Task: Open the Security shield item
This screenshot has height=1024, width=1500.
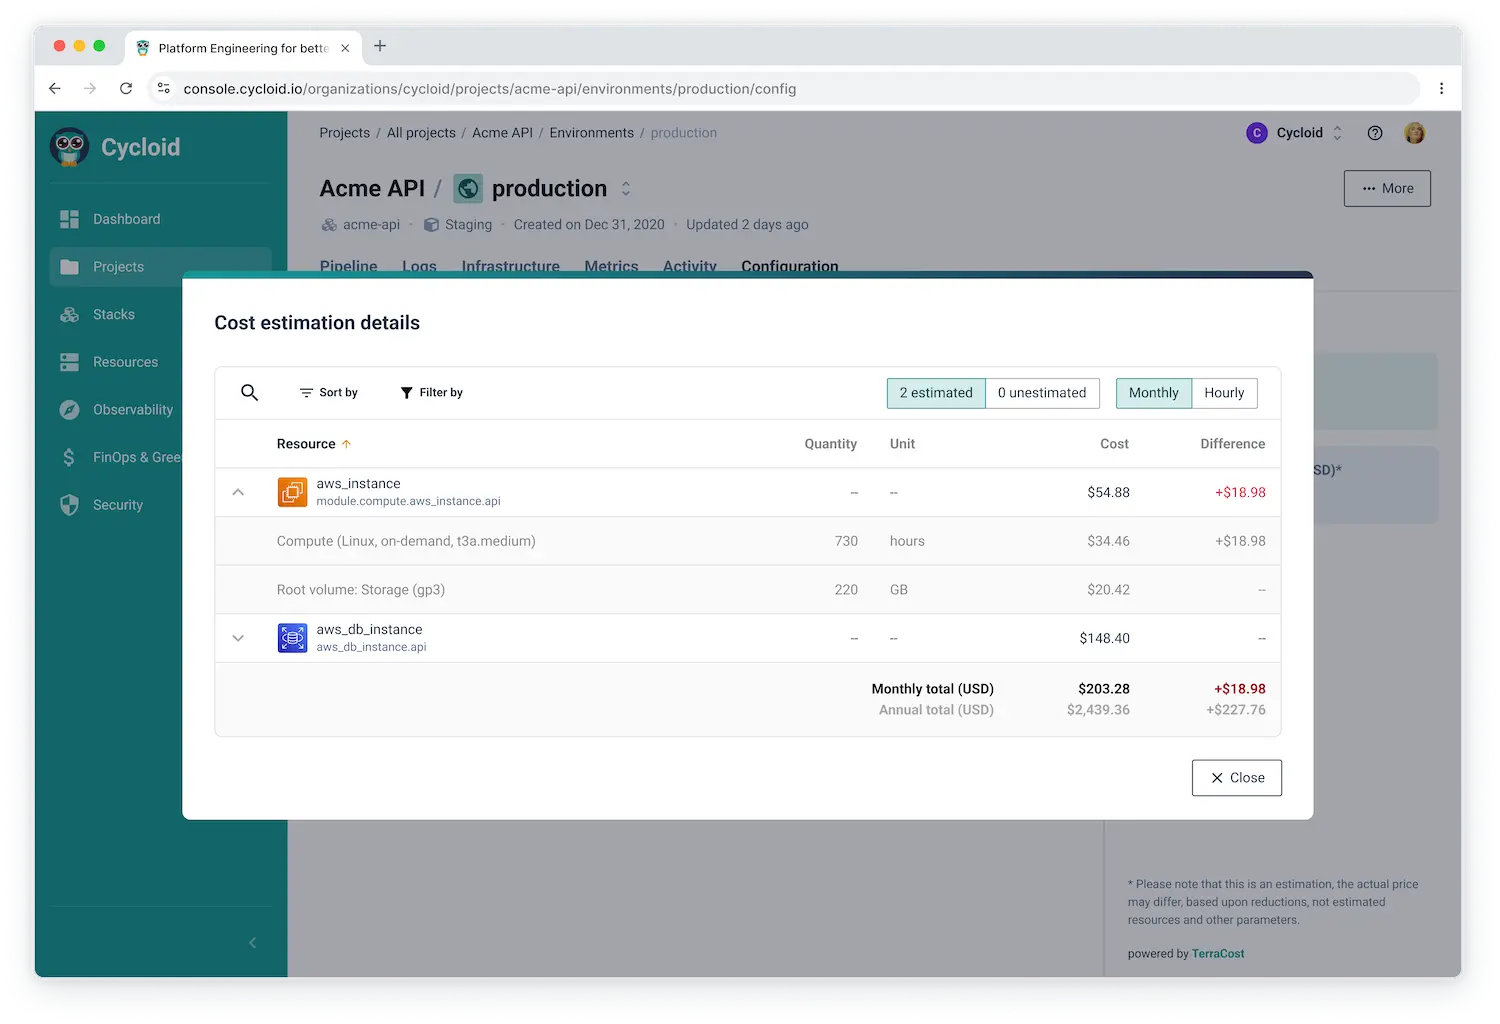Action: coord(117,505)
